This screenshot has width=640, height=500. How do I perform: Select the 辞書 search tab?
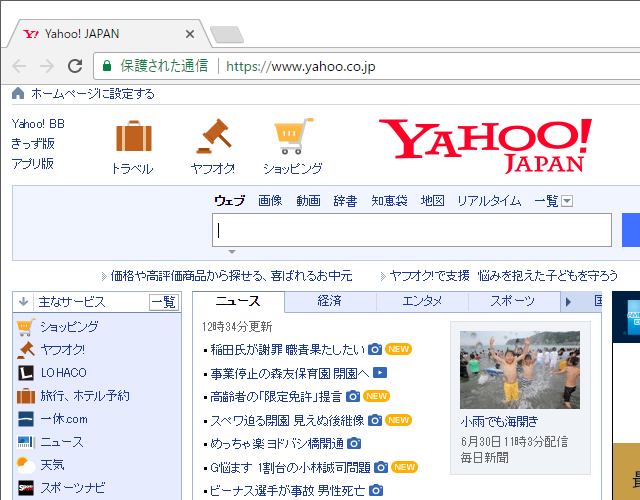[x=345, y=201]
